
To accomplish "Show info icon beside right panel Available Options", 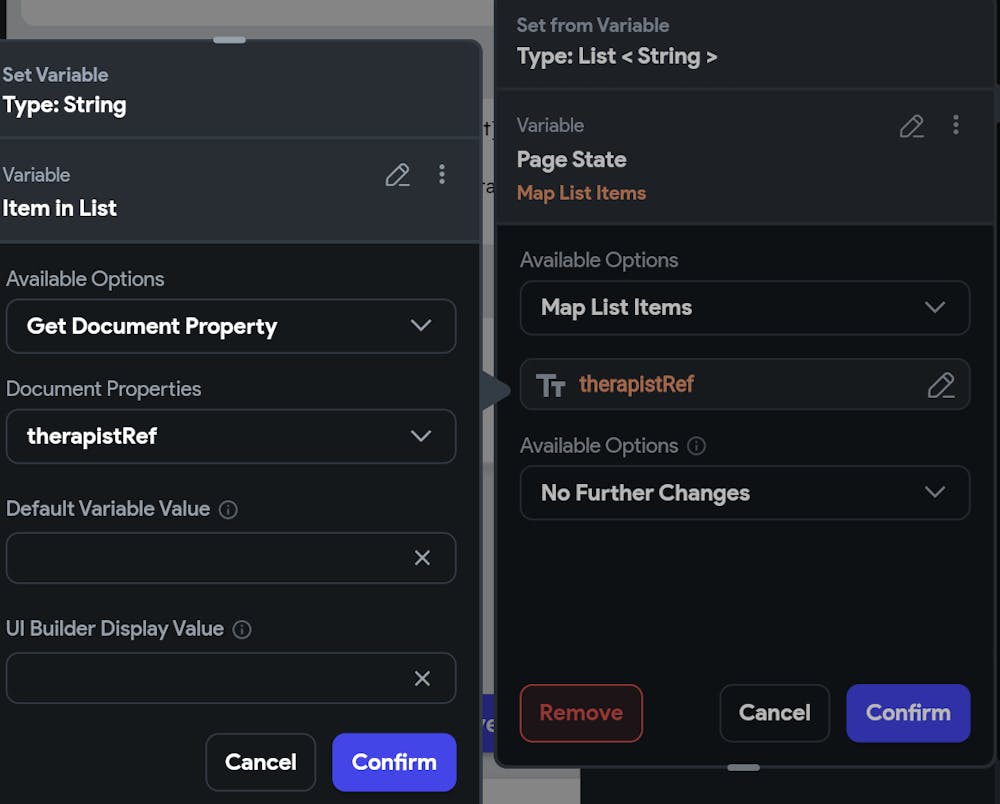I will point(696,446).
